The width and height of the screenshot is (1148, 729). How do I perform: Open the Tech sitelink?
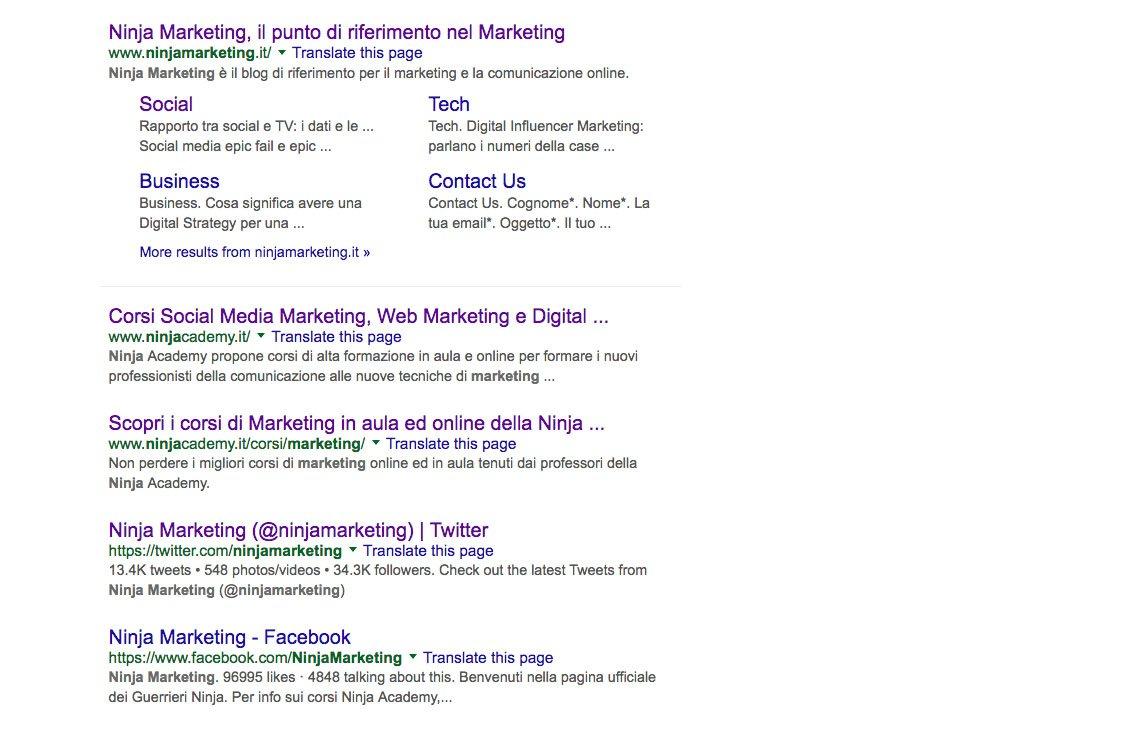coord(448,104)
